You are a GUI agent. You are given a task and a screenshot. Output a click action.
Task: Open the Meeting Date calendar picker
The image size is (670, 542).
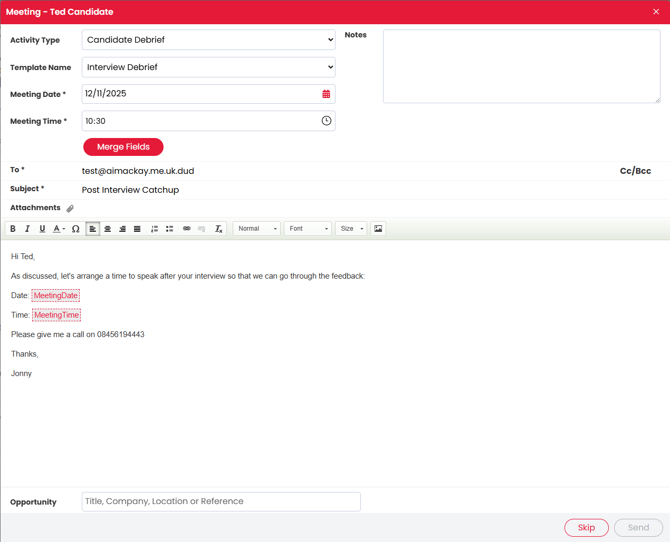[x=326, y=94]
